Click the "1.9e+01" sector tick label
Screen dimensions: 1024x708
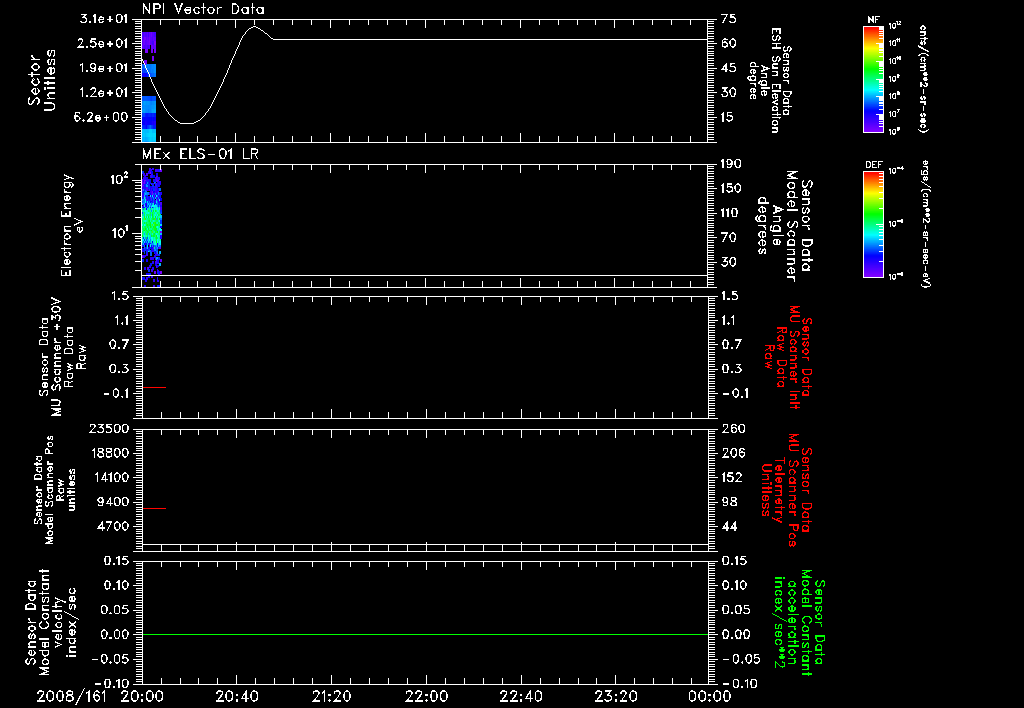click(104, 68)
